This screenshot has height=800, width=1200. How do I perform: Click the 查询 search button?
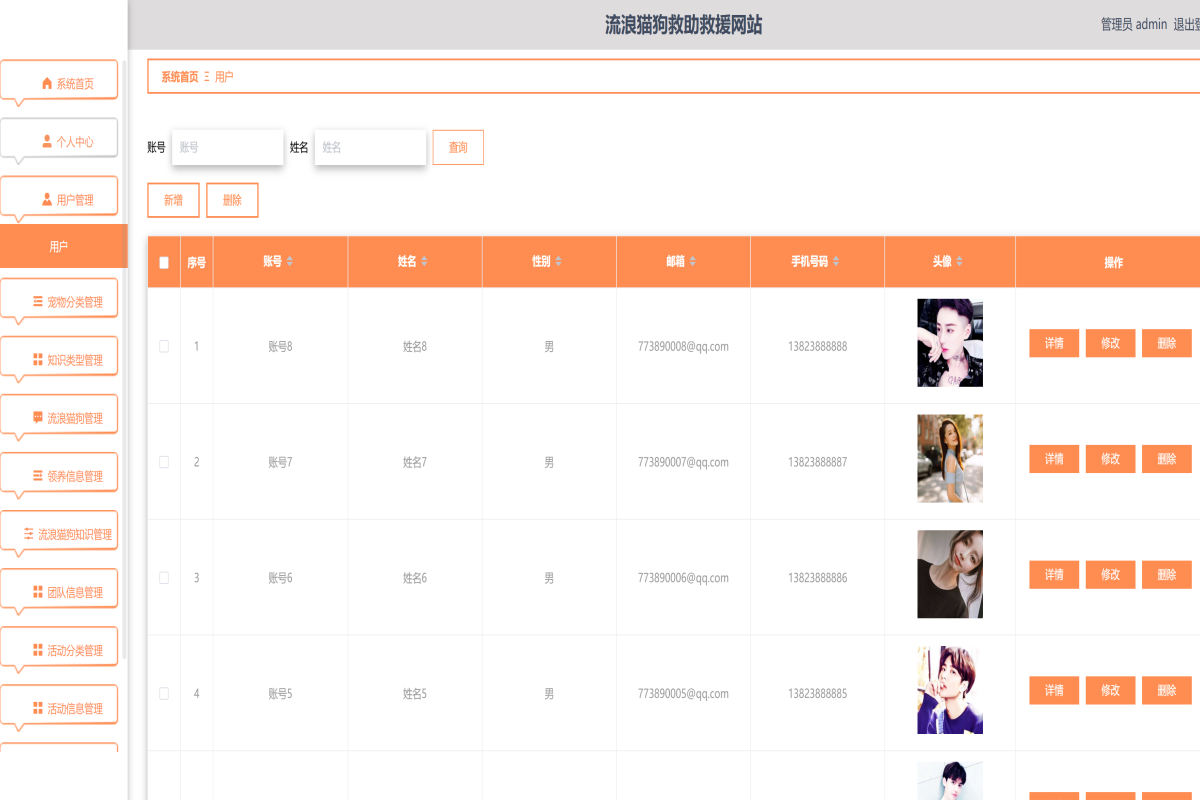458,147
